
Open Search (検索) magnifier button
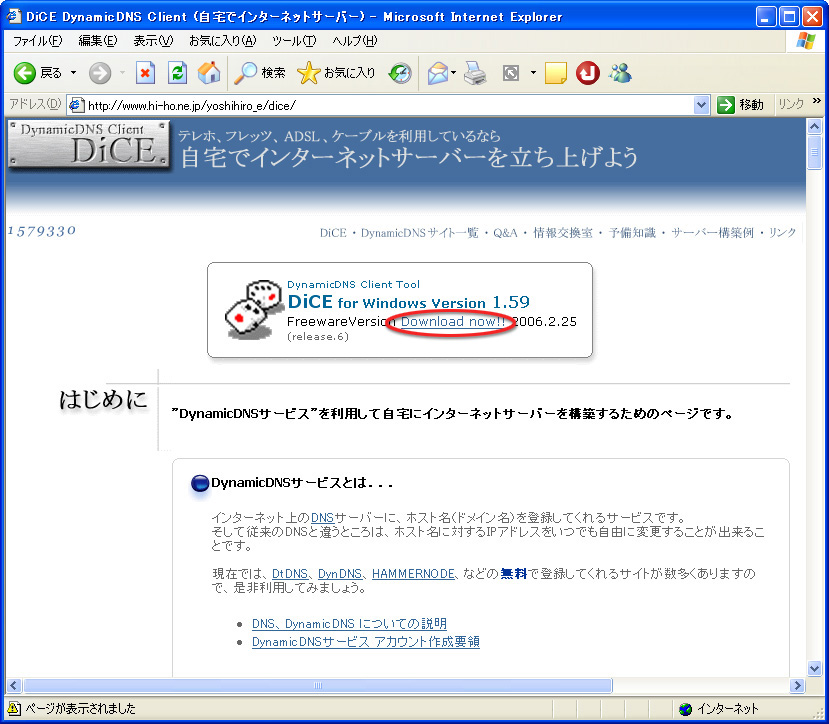[260, 73]
